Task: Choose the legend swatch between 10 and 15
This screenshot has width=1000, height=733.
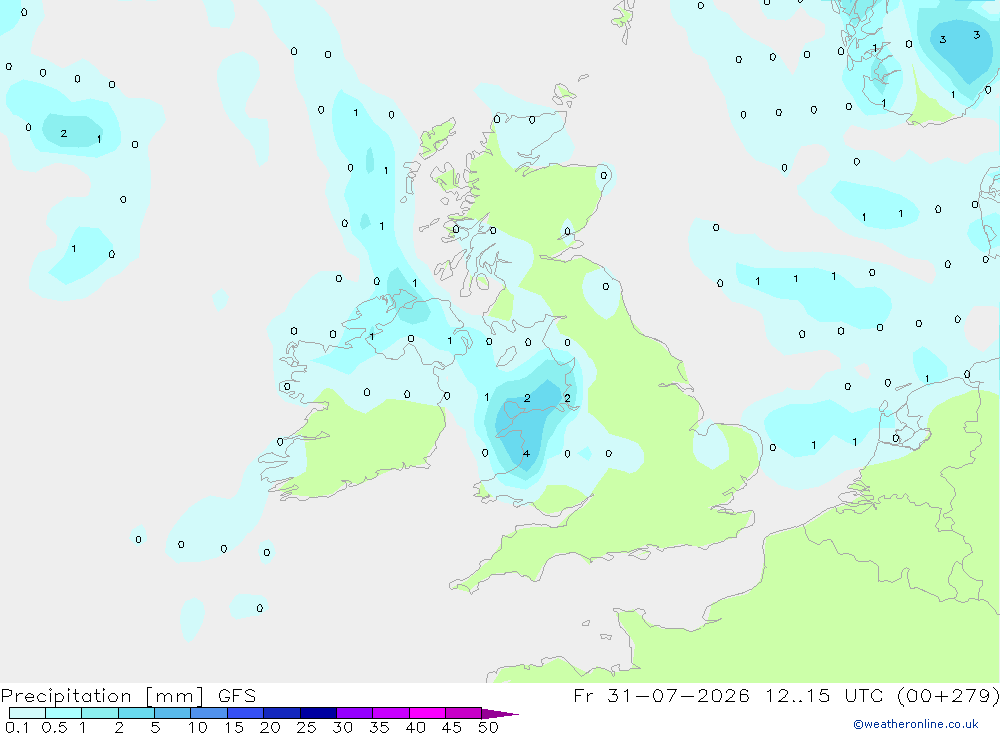Action: (x=209, y=713)
